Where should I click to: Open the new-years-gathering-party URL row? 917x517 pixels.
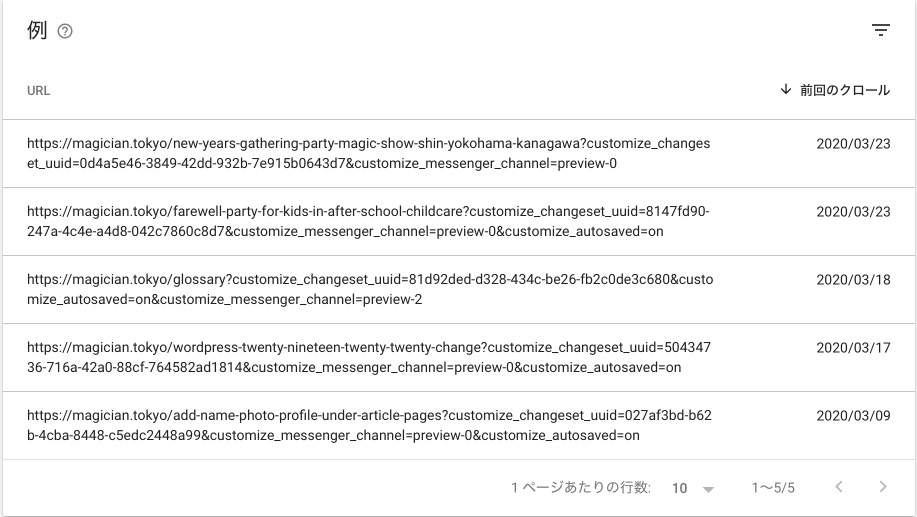pos(368,153)
